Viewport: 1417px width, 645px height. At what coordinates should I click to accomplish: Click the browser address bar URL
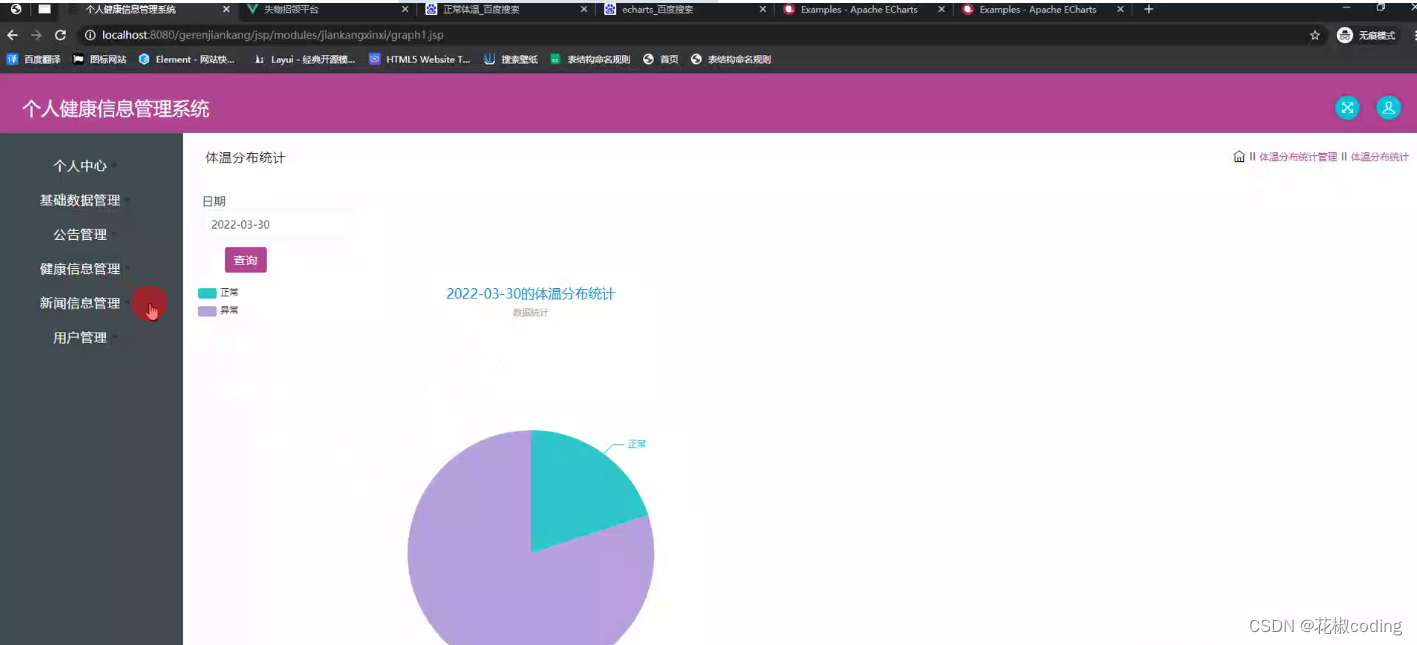[x=272, y=35]
